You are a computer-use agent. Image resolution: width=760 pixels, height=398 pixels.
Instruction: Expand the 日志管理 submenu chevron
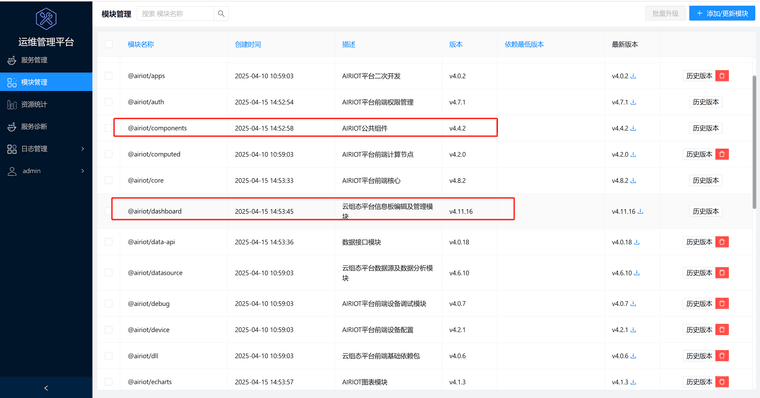[82, 149]
